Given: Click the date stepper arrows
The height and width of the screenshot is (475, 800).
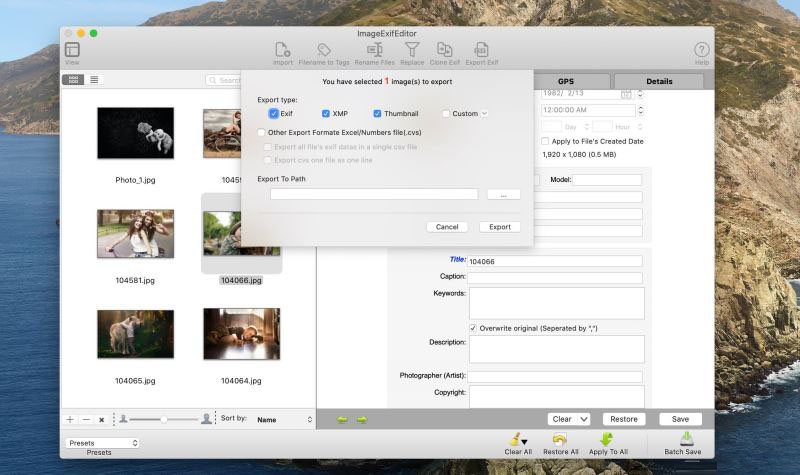Looking at the screenshot, I should tap(640, 94).
